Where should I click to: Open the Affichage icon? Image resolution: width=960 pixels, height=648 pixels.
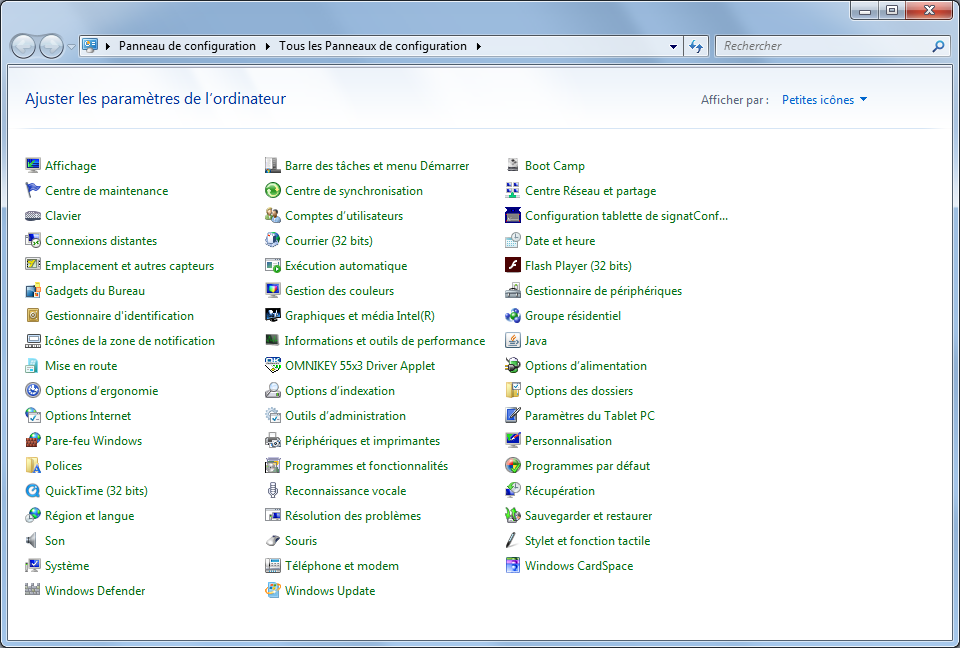32,165
